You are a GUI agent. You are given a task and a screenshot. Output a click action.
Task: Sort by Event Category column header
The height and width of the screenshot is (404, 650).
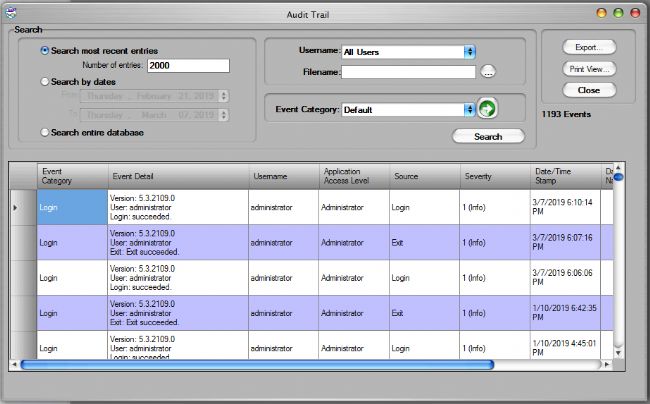[73, 176]
